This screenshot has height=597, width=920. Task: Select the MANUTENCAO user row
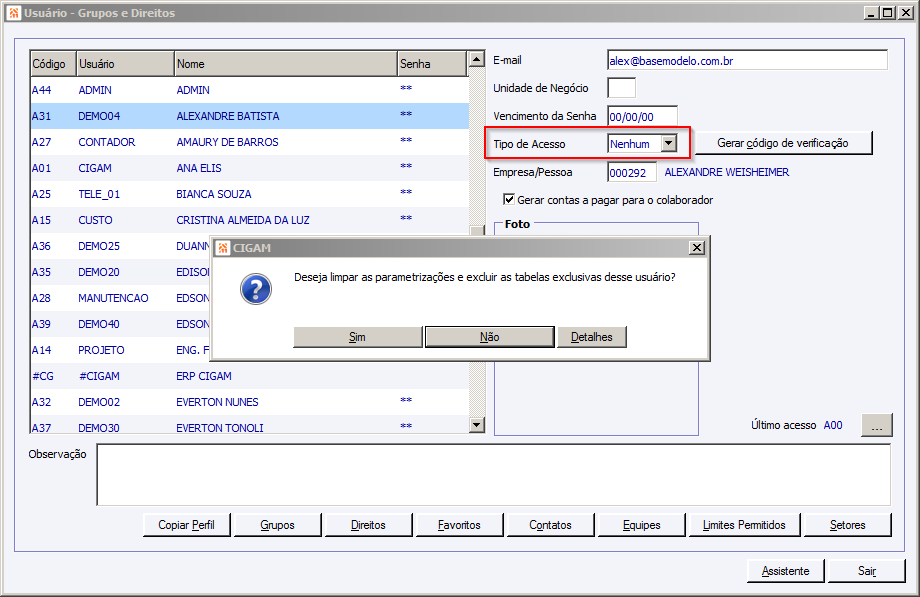pyautogui.click(x=121, y=298)
